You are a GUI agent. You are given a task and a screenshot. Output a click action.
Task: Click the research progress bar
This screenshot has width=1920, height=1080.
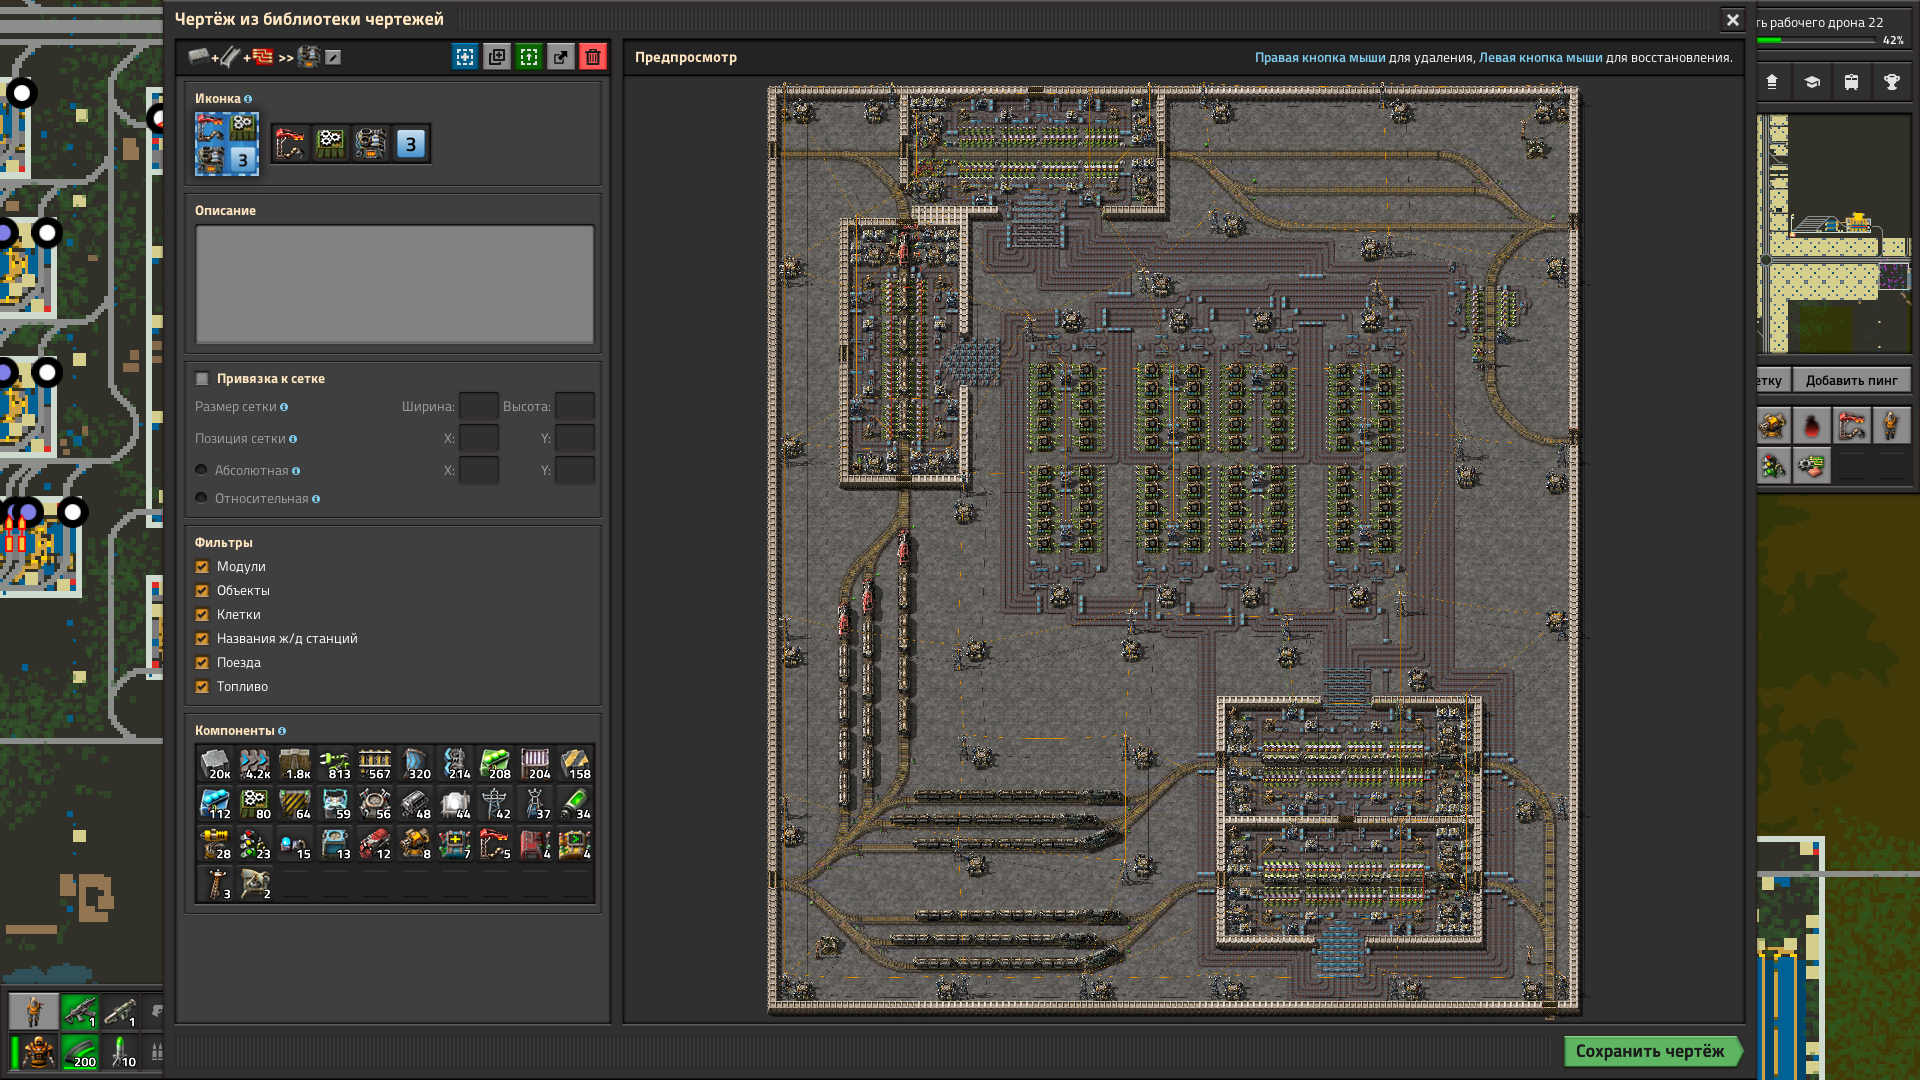coord(1816,41)
